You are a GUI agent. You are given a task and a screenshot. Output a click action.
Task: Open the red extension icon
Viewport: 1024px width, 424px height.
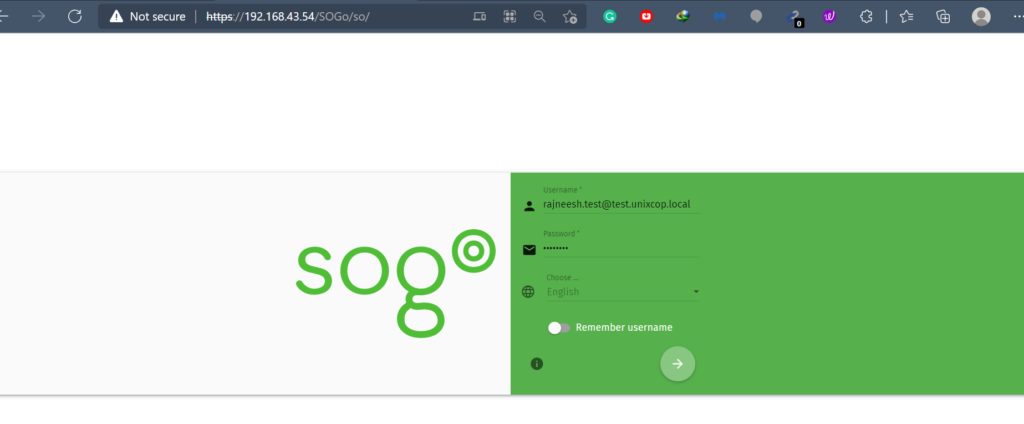(647, 16)
